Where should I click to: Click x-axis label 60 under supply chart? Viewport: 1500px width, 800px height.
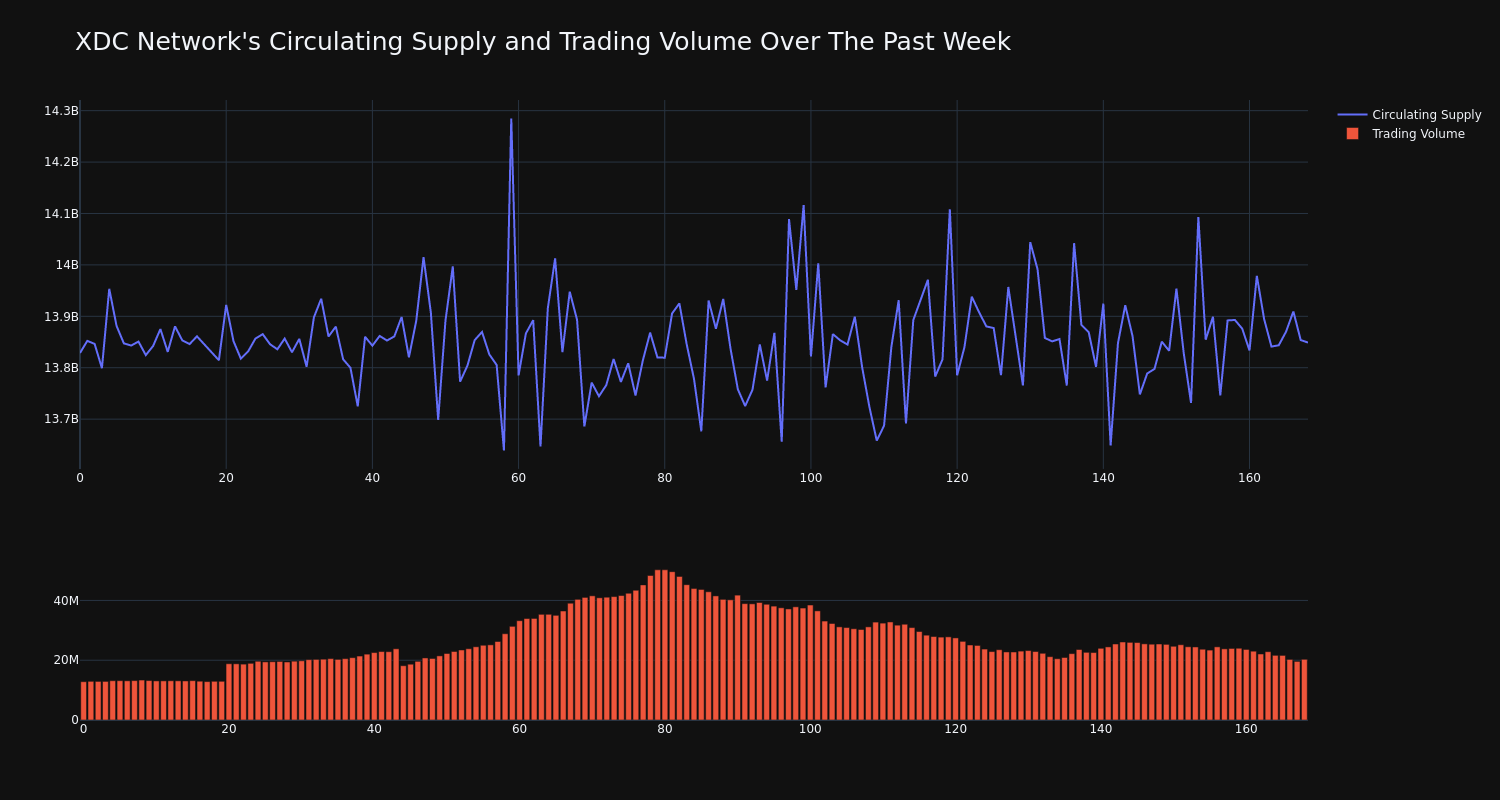tap(518, 478)
